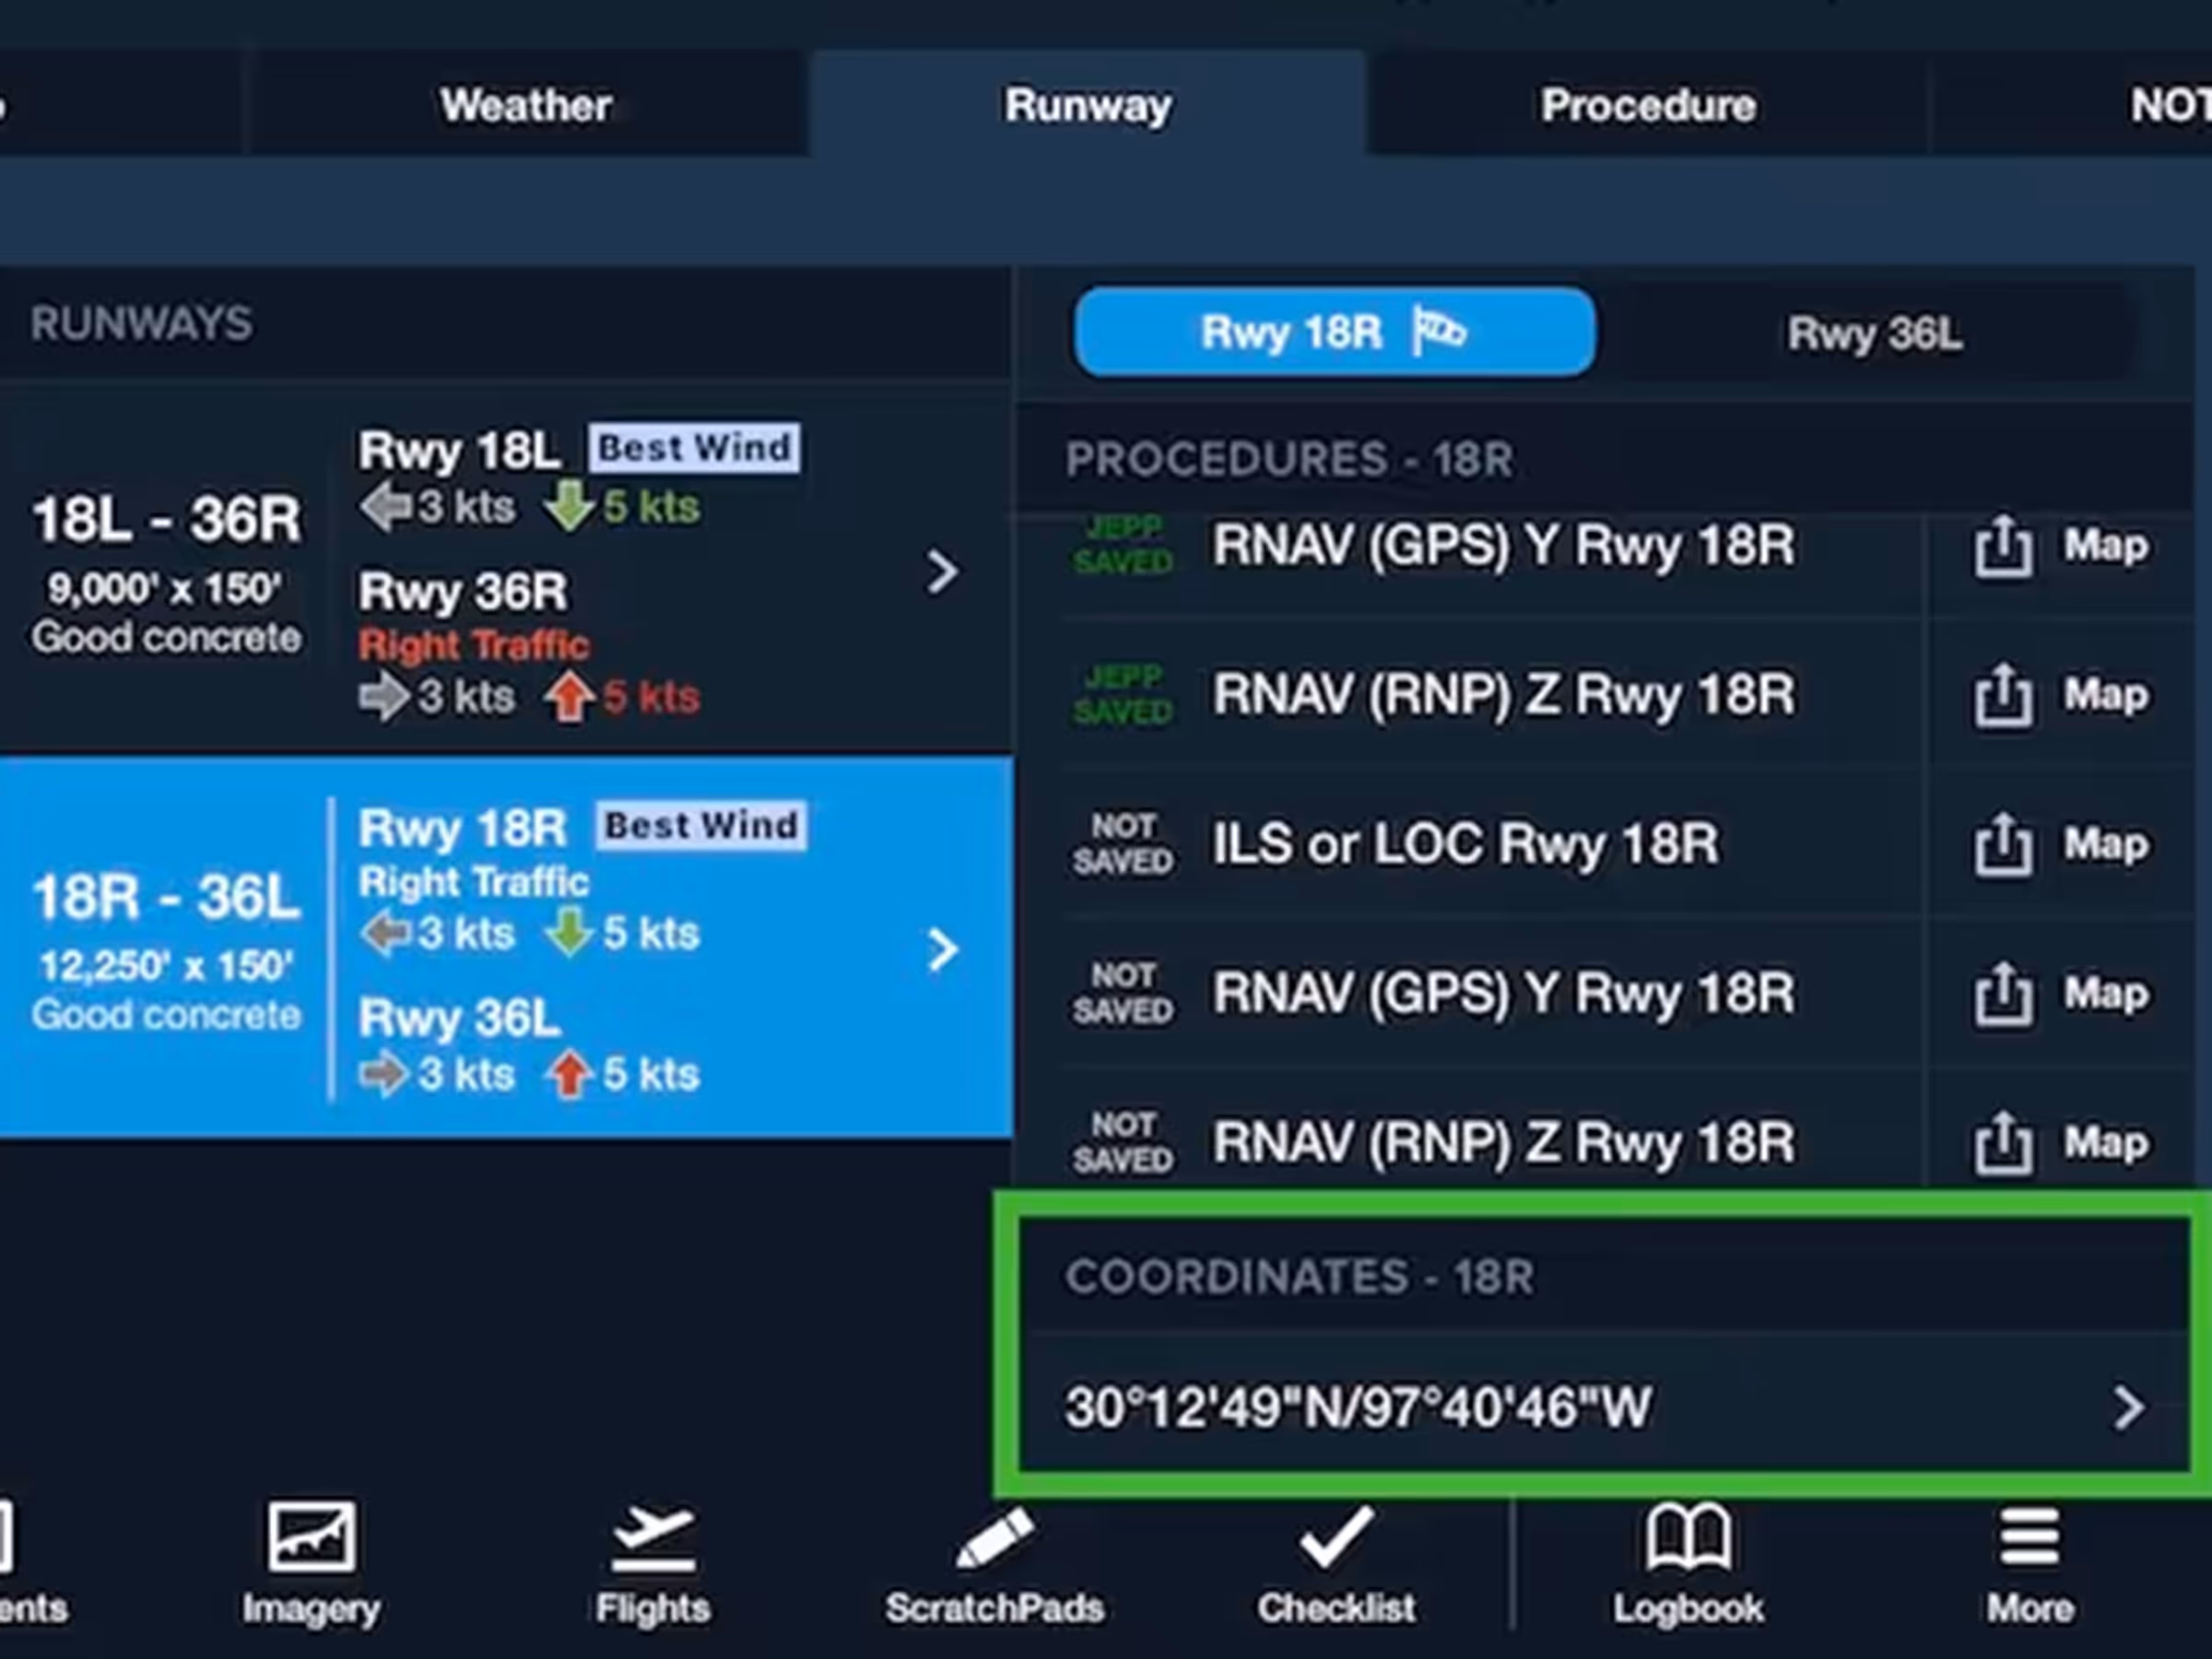Open the Runway tab
This screenshot has width=2212, height=1659.
(1088, 105)
